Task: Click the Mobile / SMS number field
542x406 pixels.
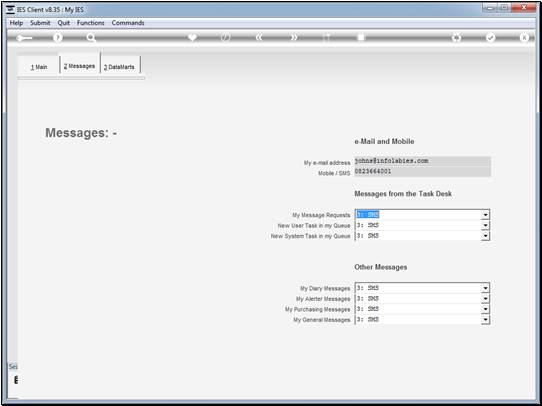Action: (x=422, y=172)
